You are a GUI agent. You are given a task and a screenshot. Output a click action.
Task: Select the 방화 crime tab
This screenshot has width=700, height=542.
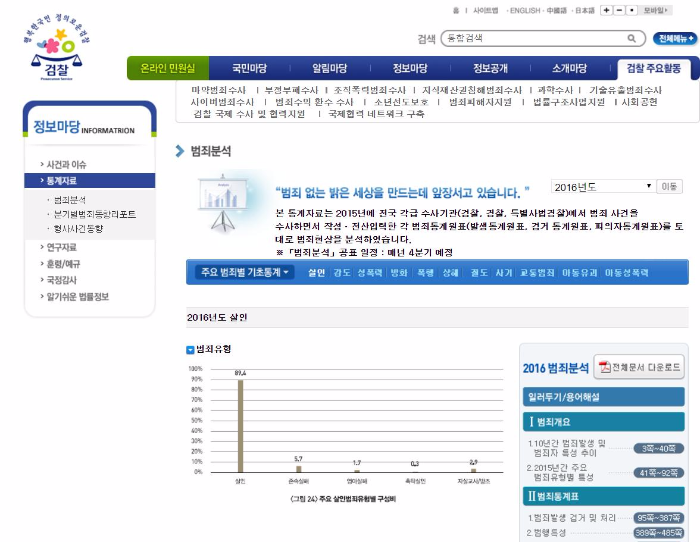(399, 272)
